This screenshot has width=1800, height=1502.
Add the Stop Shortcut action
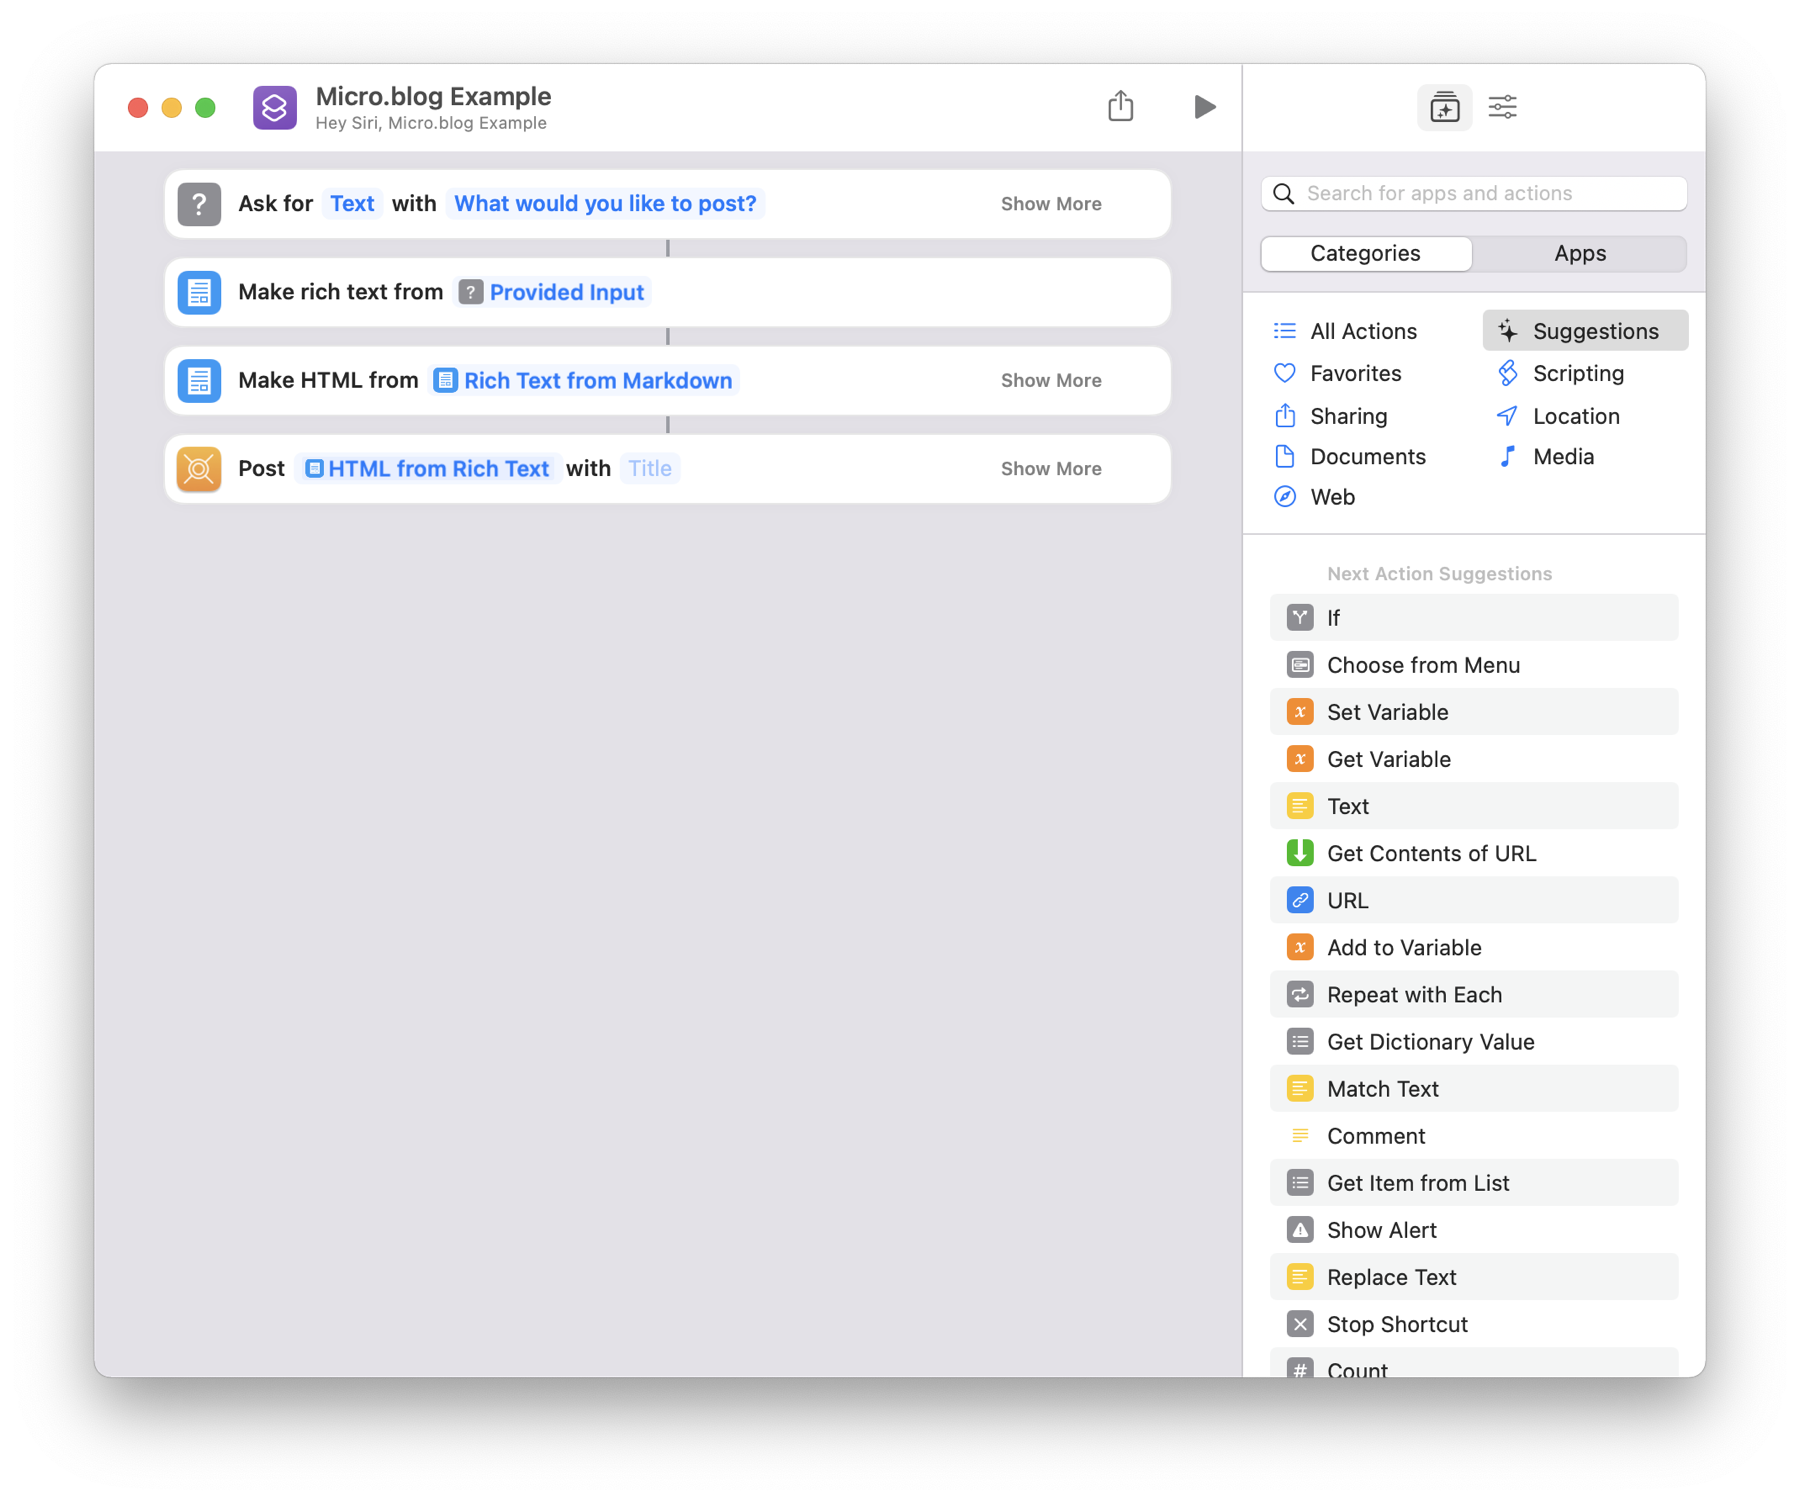(x=1474, y=1324)
